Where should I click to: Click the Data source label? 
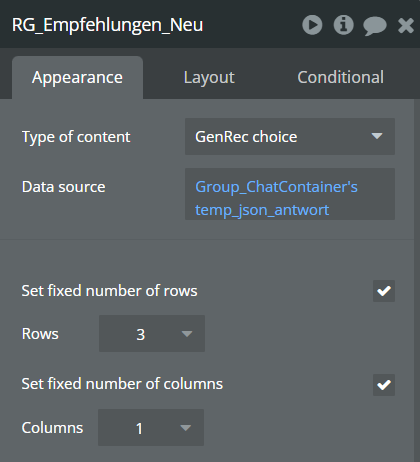tap(63, 187)
